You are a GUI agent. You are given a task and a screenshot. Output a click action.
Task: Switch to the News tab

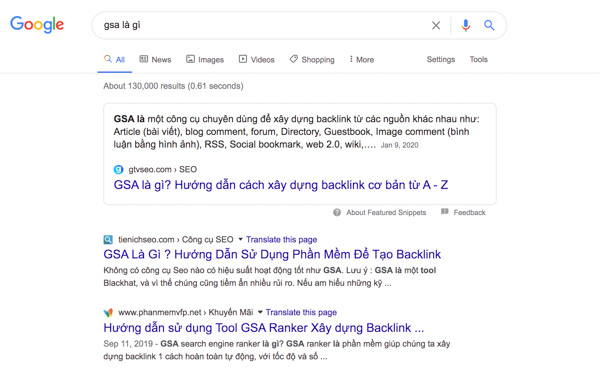pyautogui.click(x=155, y=59)
